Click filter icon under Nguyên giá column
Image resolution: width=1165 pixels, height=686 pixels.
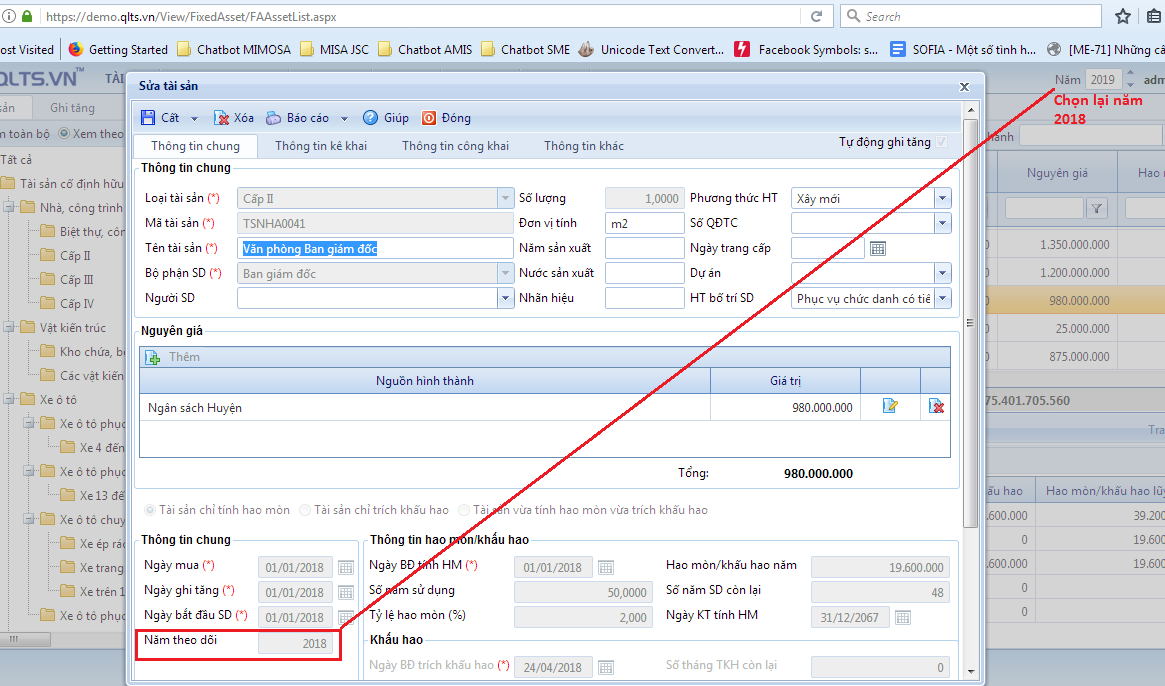(1097, 209)
